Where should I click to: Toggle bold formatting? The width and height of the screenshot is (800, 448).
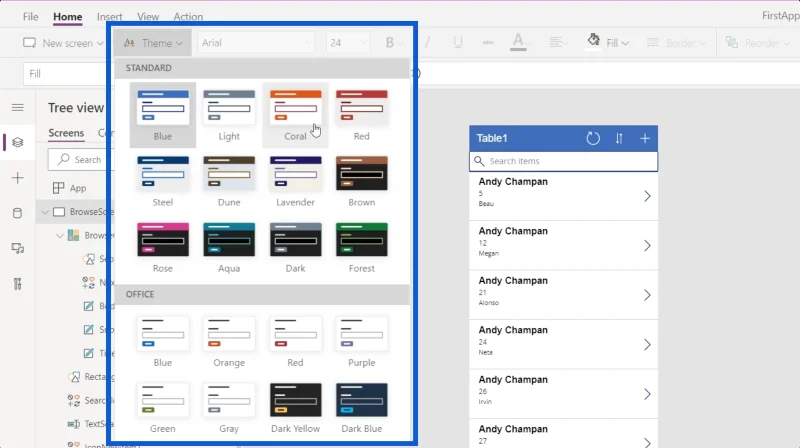pos(389,43)
